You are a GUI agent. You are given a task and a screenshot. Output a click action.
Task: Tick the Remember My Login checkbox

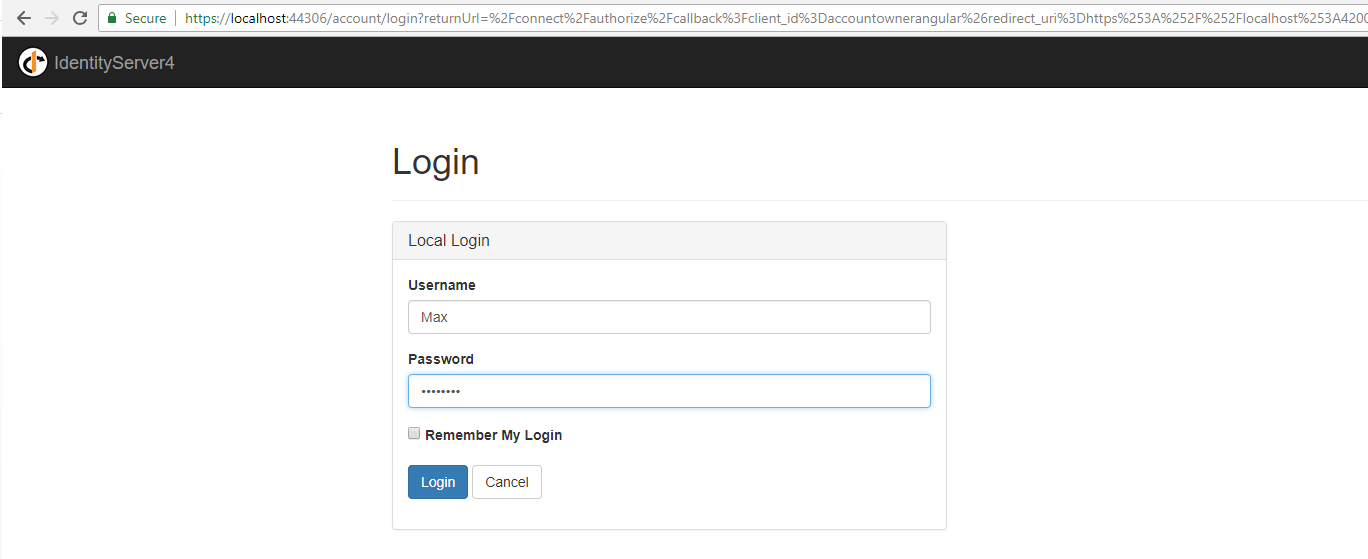414,434
